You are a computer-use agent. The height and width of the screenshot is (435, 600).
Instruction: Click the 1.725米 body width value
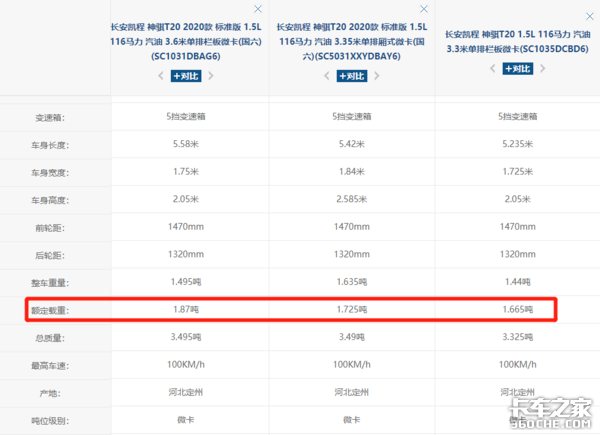click(518, 171)
